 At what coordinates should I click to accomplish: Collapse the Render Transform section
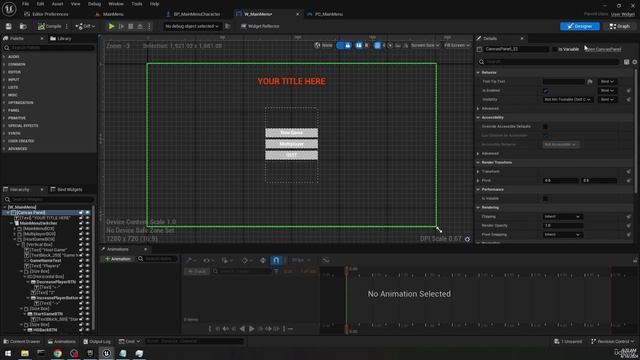pos(478,162)
